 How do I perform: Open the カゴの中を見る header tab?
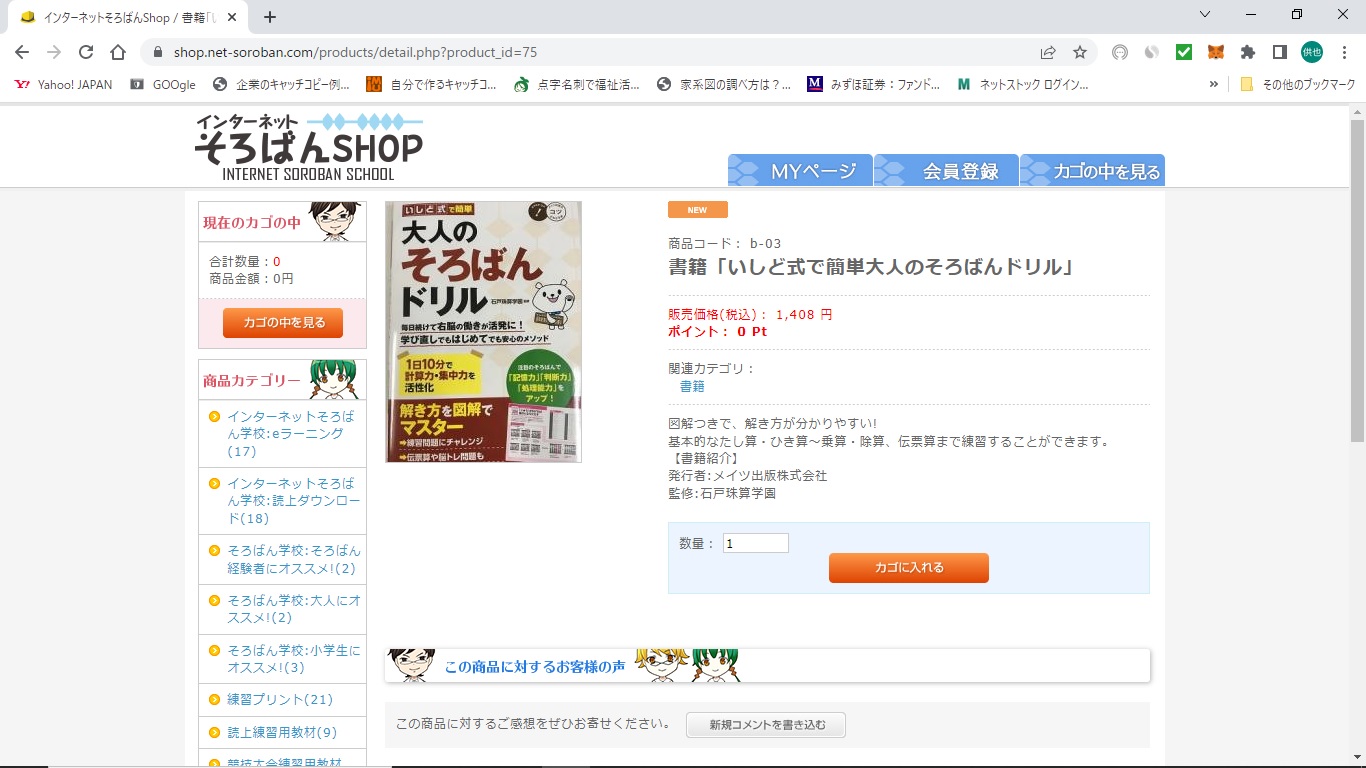coord(1092,171)
